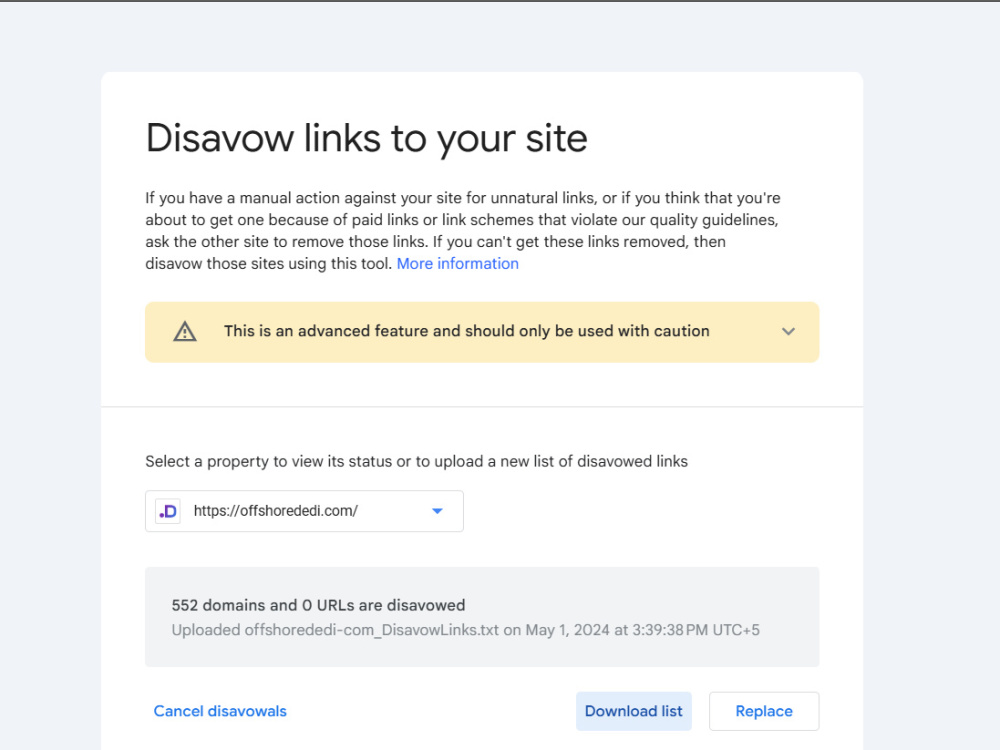Click the blue dropdown arrow for property
Viewport: 1000px width, 750px height.
tap(438, 511)
